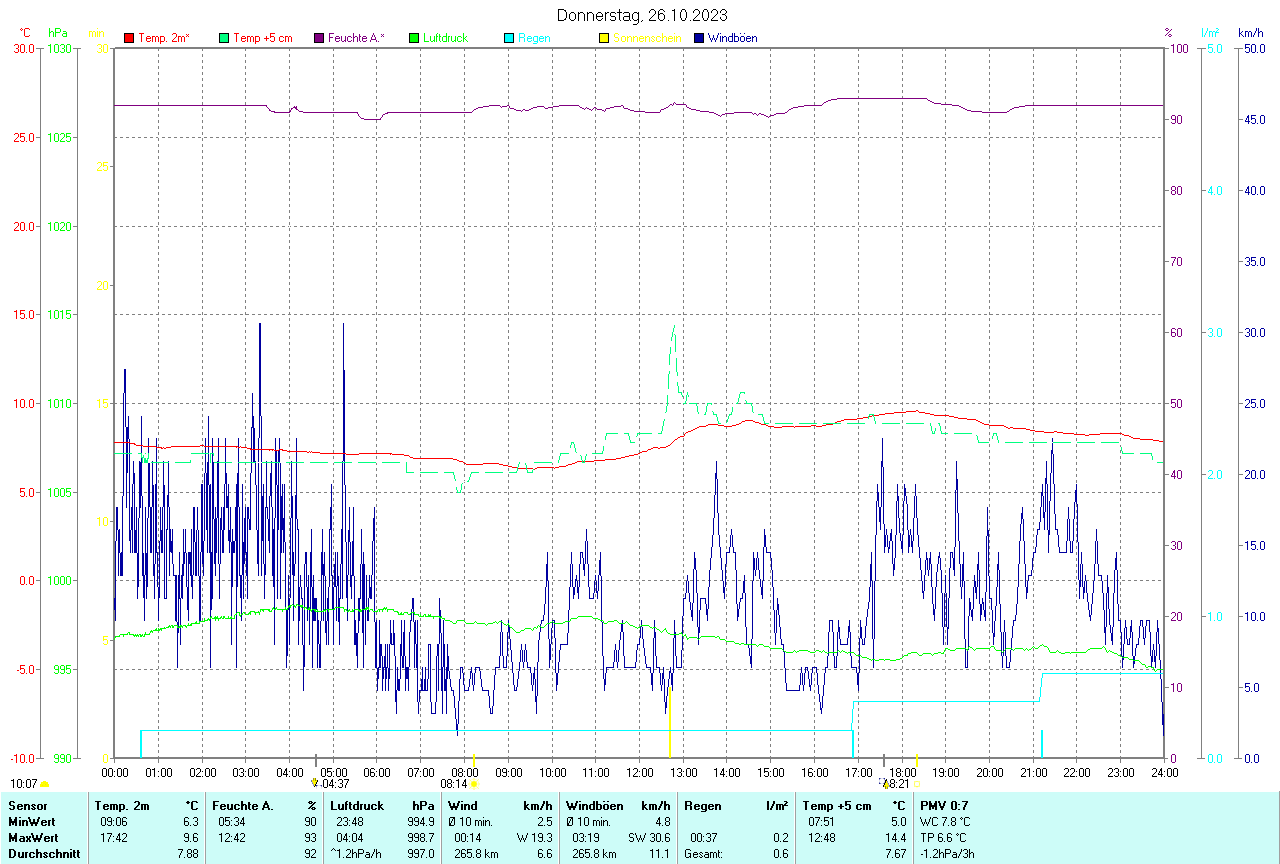Click the average pressure value '997.0'

419,853
